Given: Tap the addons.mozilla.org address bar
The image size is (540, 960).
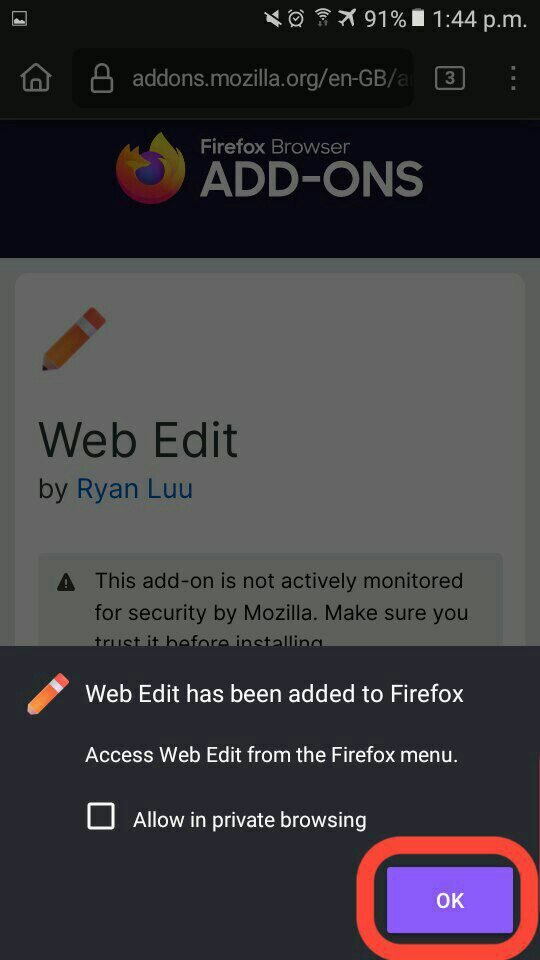Looking at the screenshot, I should [243, 78].
